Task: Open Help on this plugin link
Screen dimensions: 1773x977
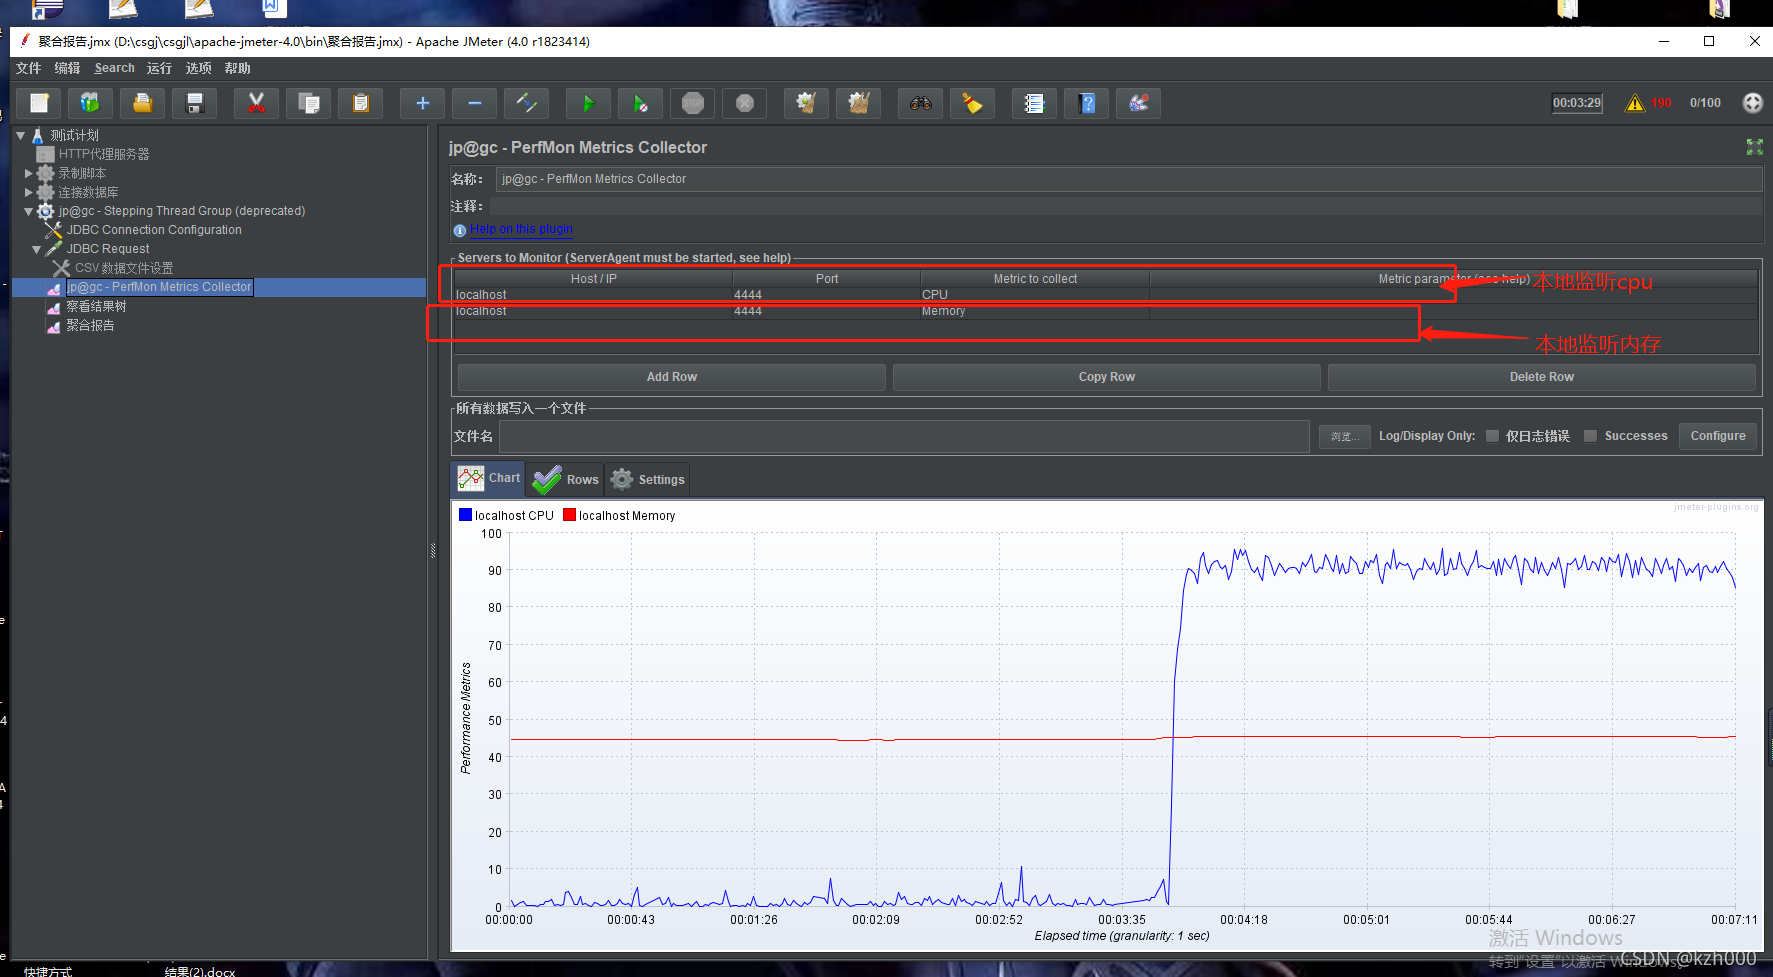Action: point(521,229)
